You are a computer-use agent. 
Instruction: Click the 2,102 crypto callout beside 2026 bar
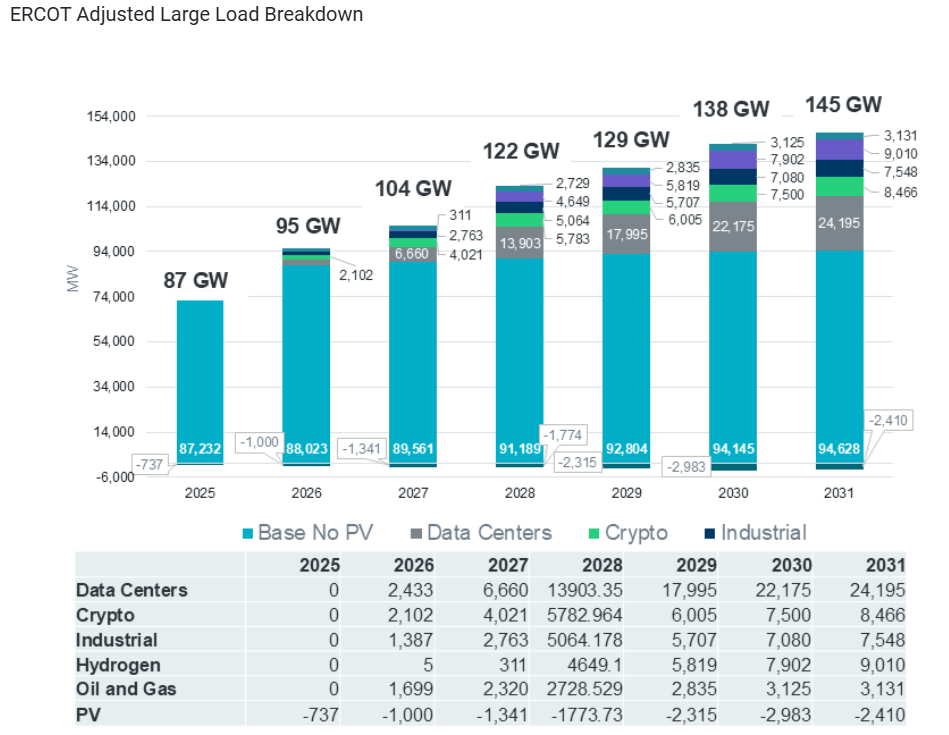(x=356, y=275)
